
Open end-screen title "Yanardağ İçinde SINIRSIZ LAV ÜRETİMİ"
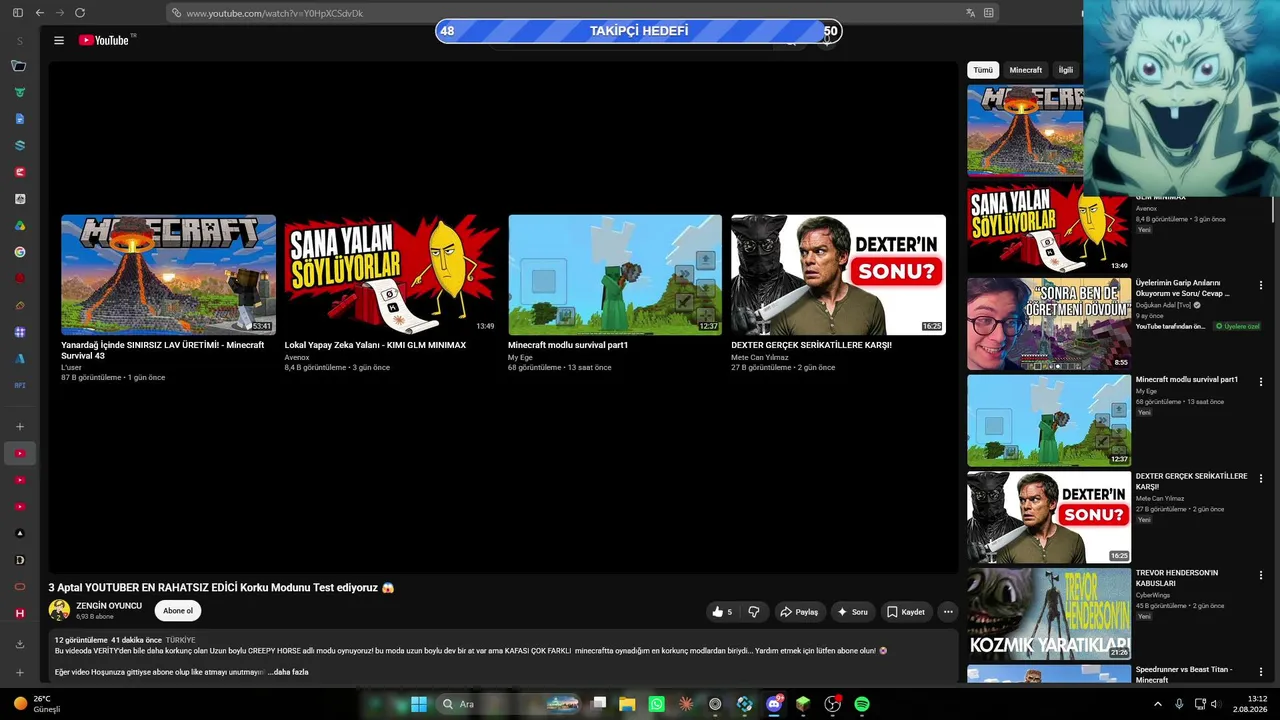[162, 350]
